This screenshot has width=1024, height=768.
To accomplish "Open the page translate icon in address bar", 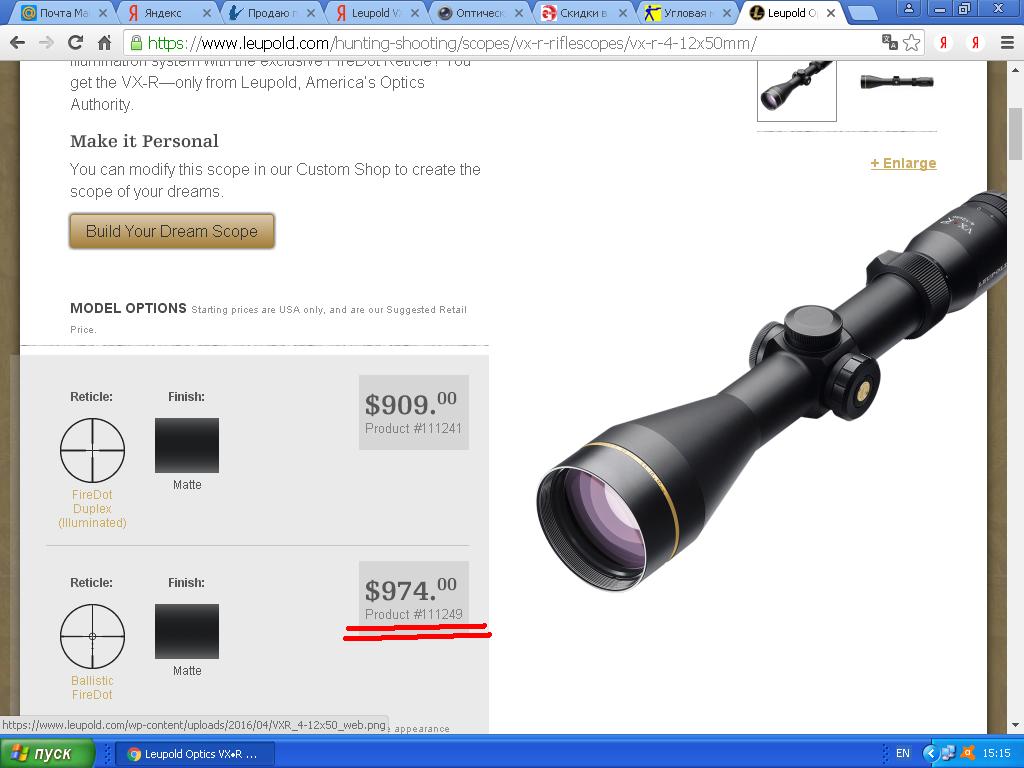I will [x=889, y=42].
